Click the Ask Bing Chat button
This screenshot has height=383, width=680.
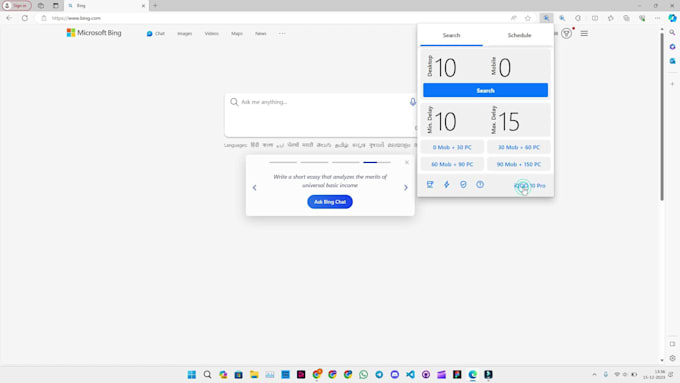[330, 202]
